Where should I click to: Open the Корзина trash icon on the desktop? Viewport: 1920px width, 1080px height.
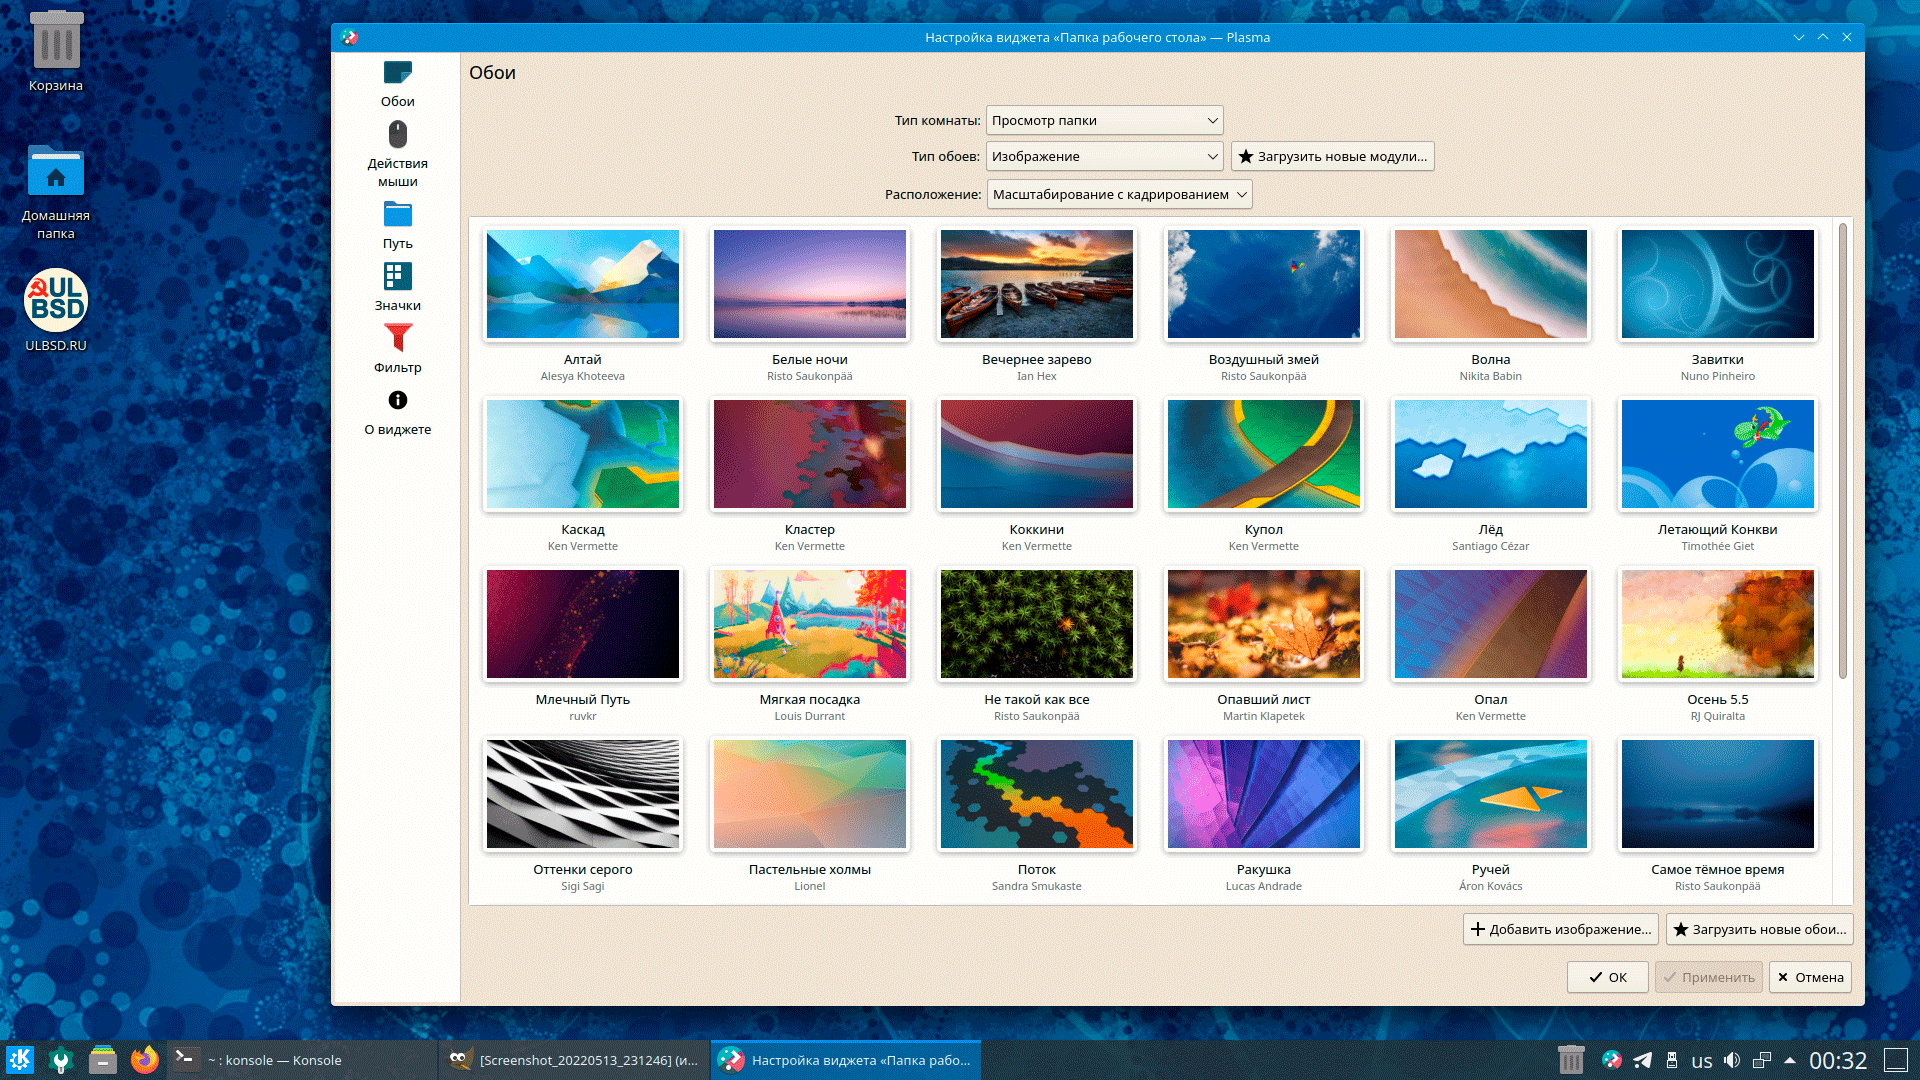click(56, 42)
